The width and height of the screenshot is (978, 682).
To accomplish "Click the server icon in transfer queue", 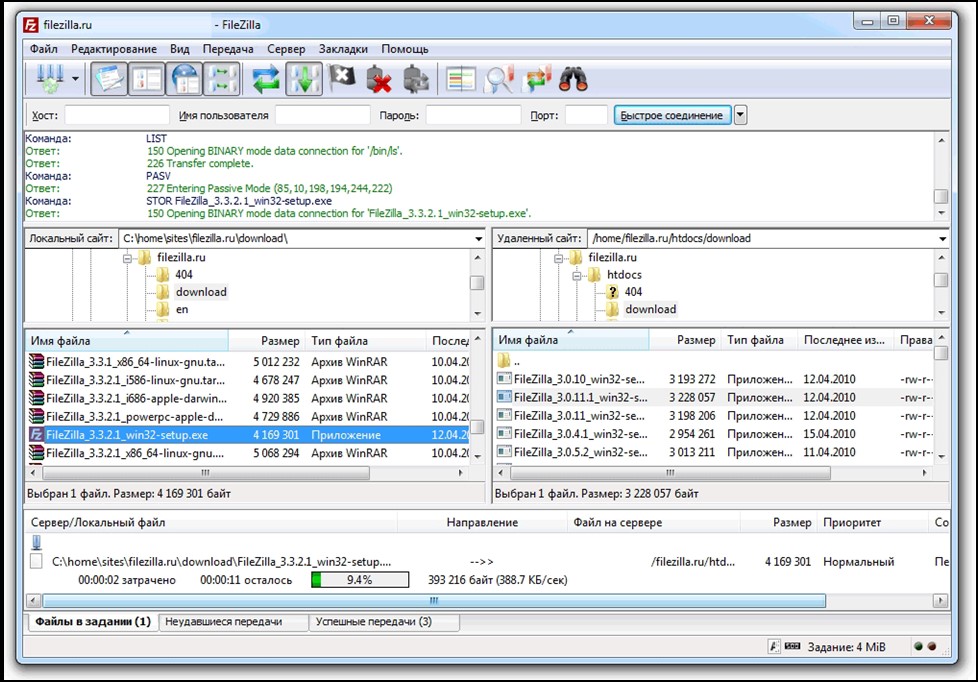I will pyautogui.click(x=37, y=542).
